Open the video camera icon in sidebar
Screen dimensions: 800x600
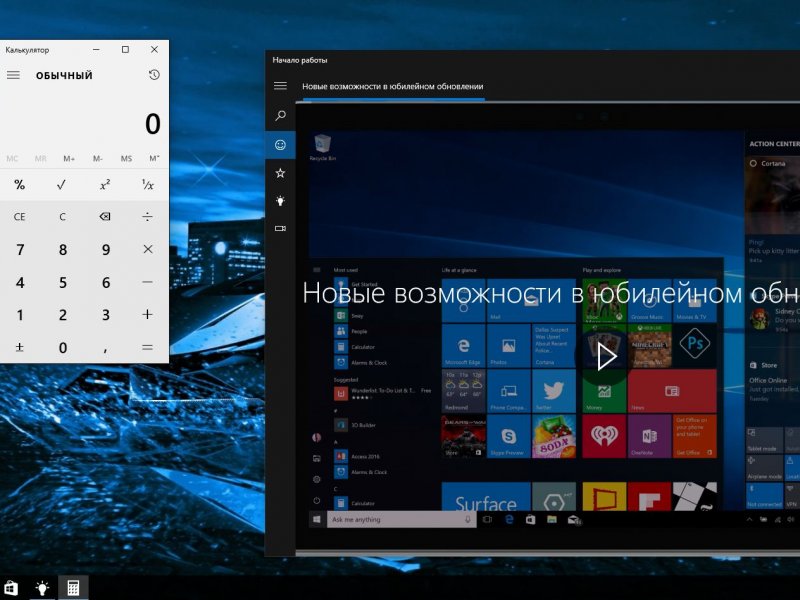click(280, 229)
